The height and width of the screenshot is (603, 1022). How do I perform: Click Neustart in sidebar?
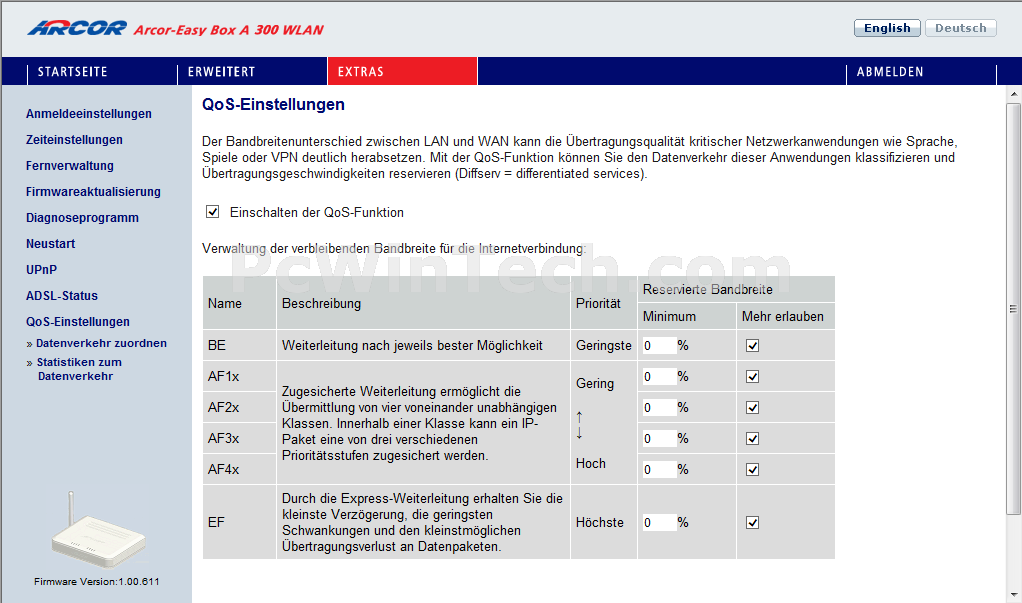point(51,244)
